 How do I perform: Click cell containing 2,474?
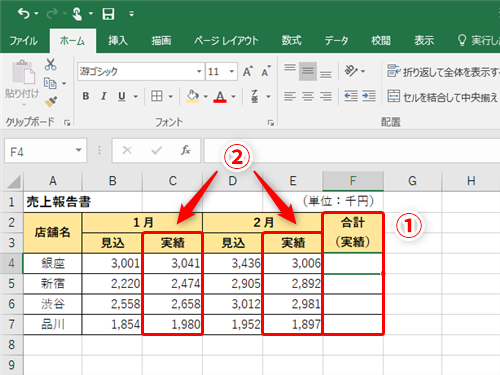coord(172,284)
